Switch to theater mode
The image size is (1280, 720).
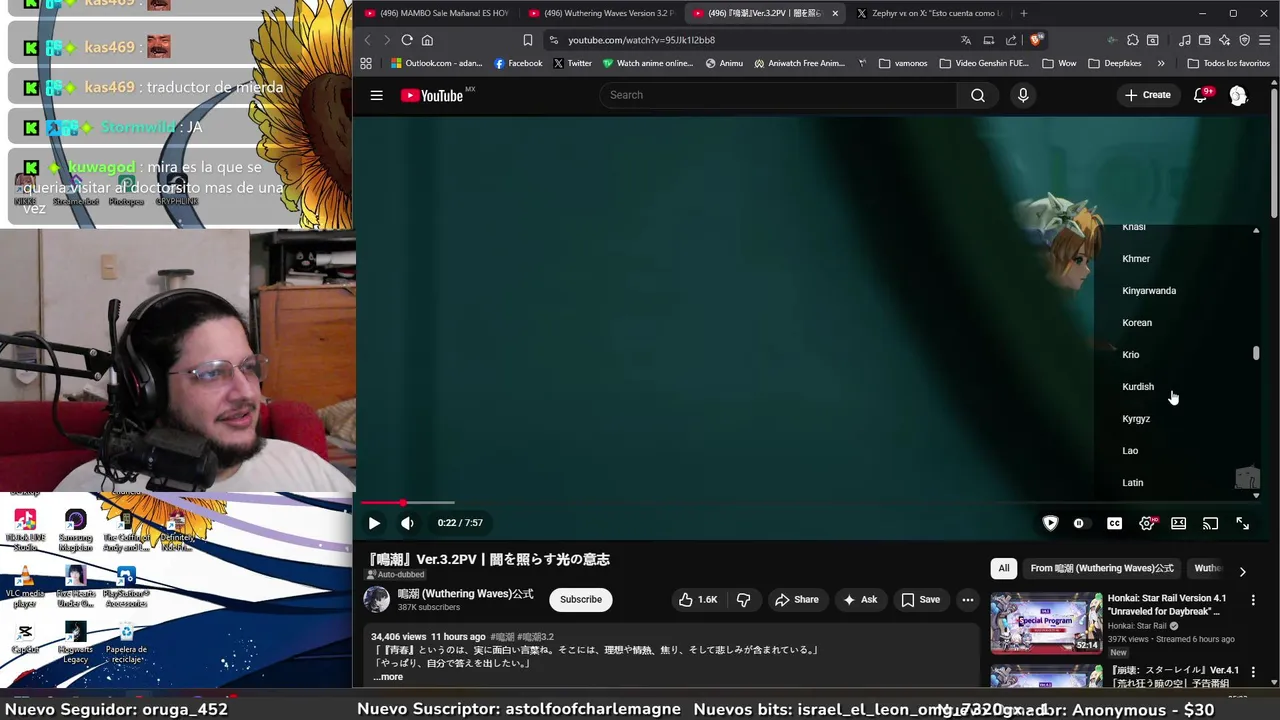coord(1179,523)
